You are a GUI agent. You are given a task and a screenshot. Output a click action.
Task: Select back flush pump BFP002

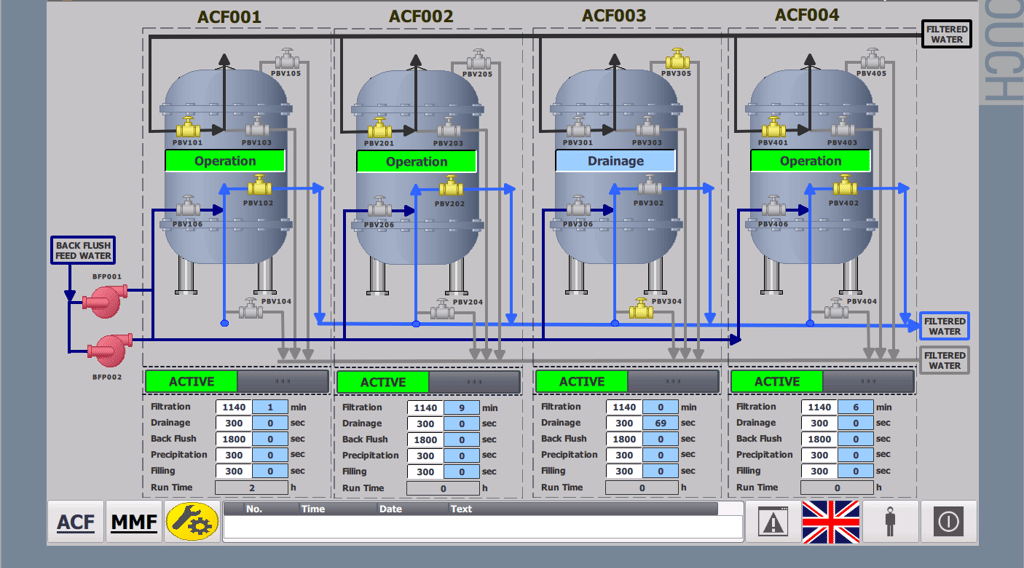[x=110, y=350]
